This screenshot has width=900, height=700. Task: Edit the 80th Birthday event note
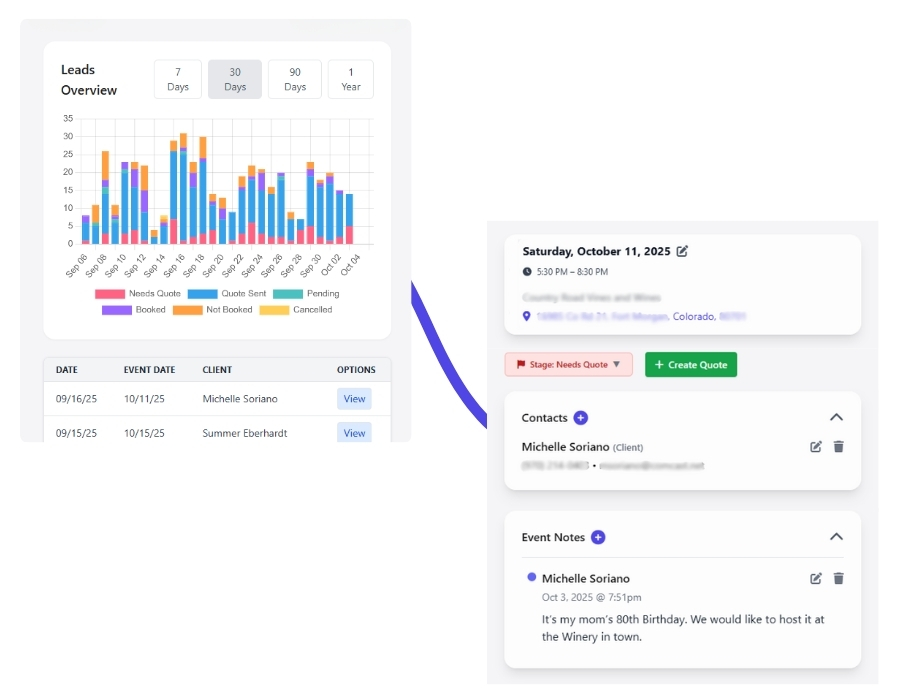click(x=816, y=578)
